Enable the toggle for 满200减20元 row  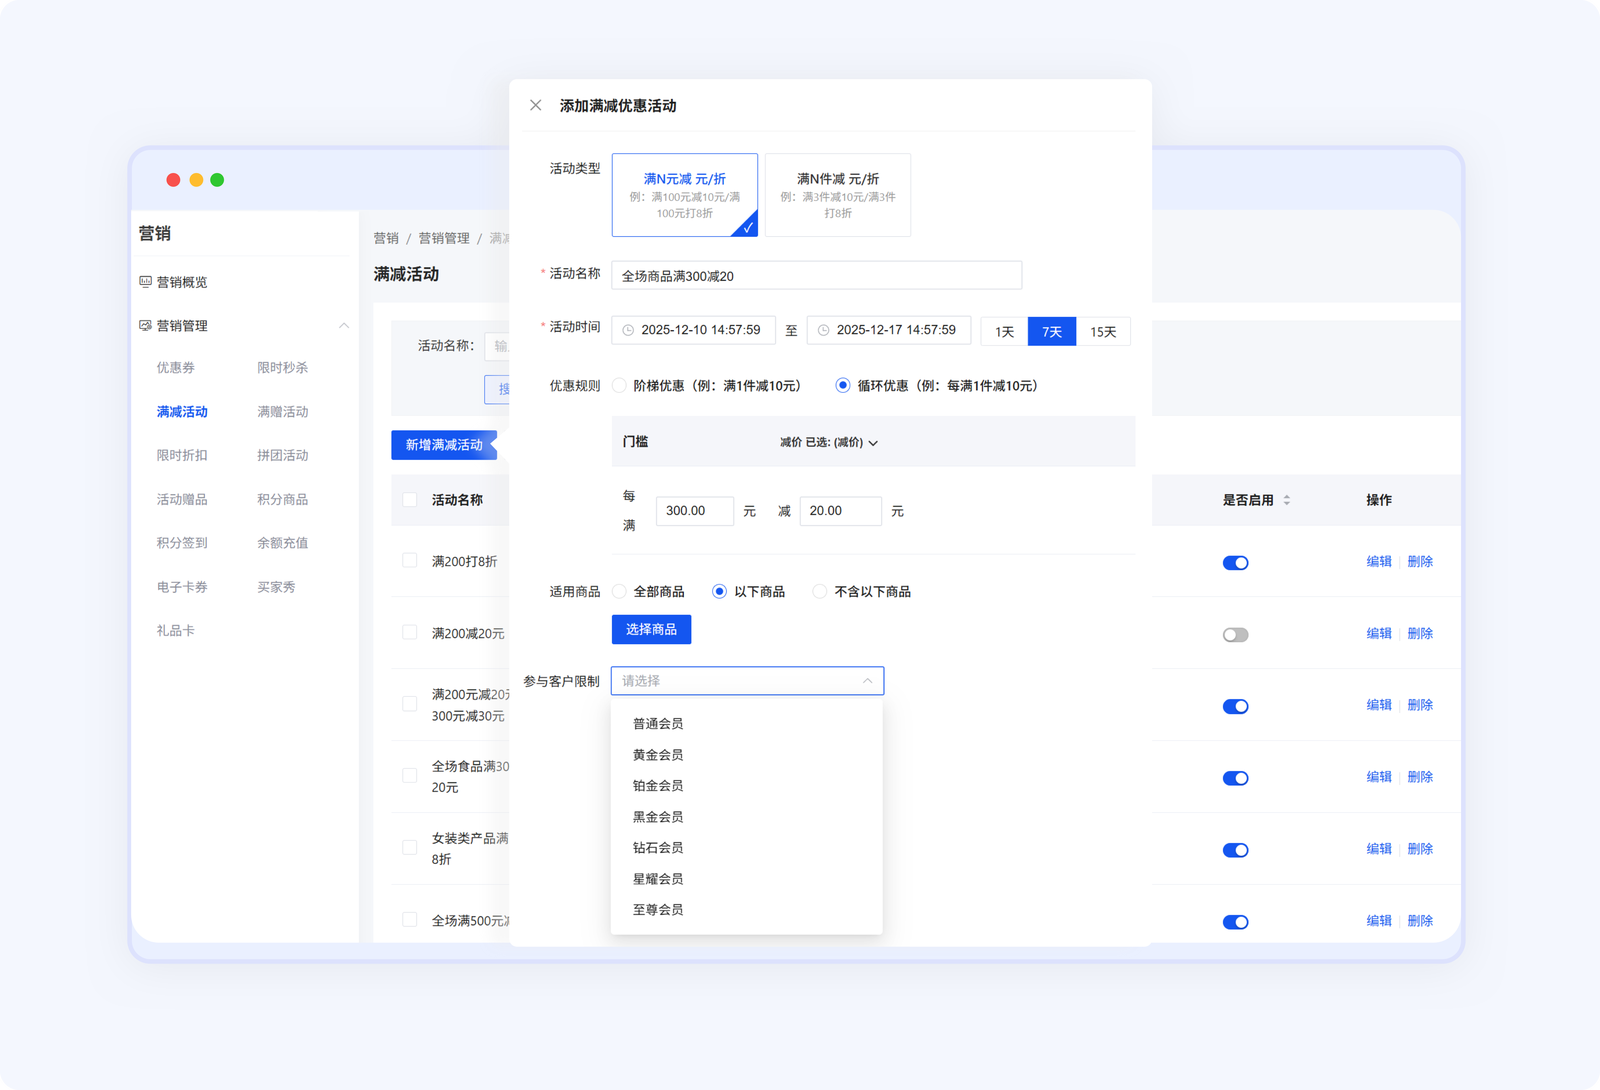pos(1235,635)
